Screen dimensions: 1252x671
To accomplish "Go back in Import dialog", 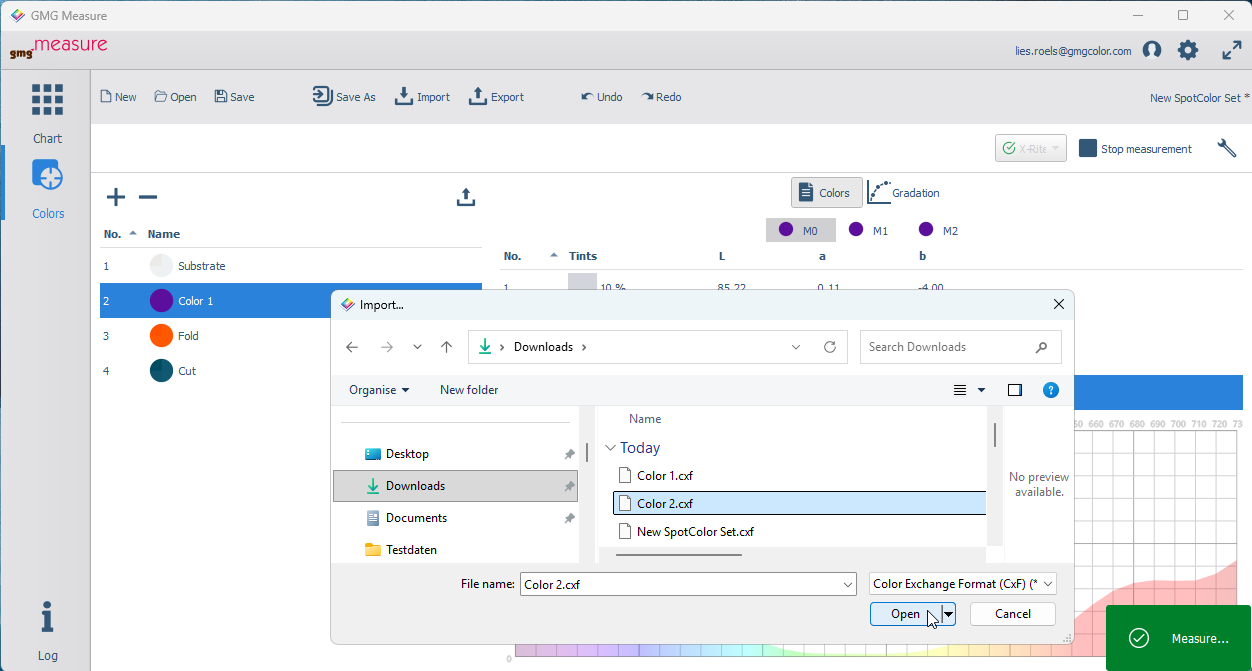I will (352, 347).
